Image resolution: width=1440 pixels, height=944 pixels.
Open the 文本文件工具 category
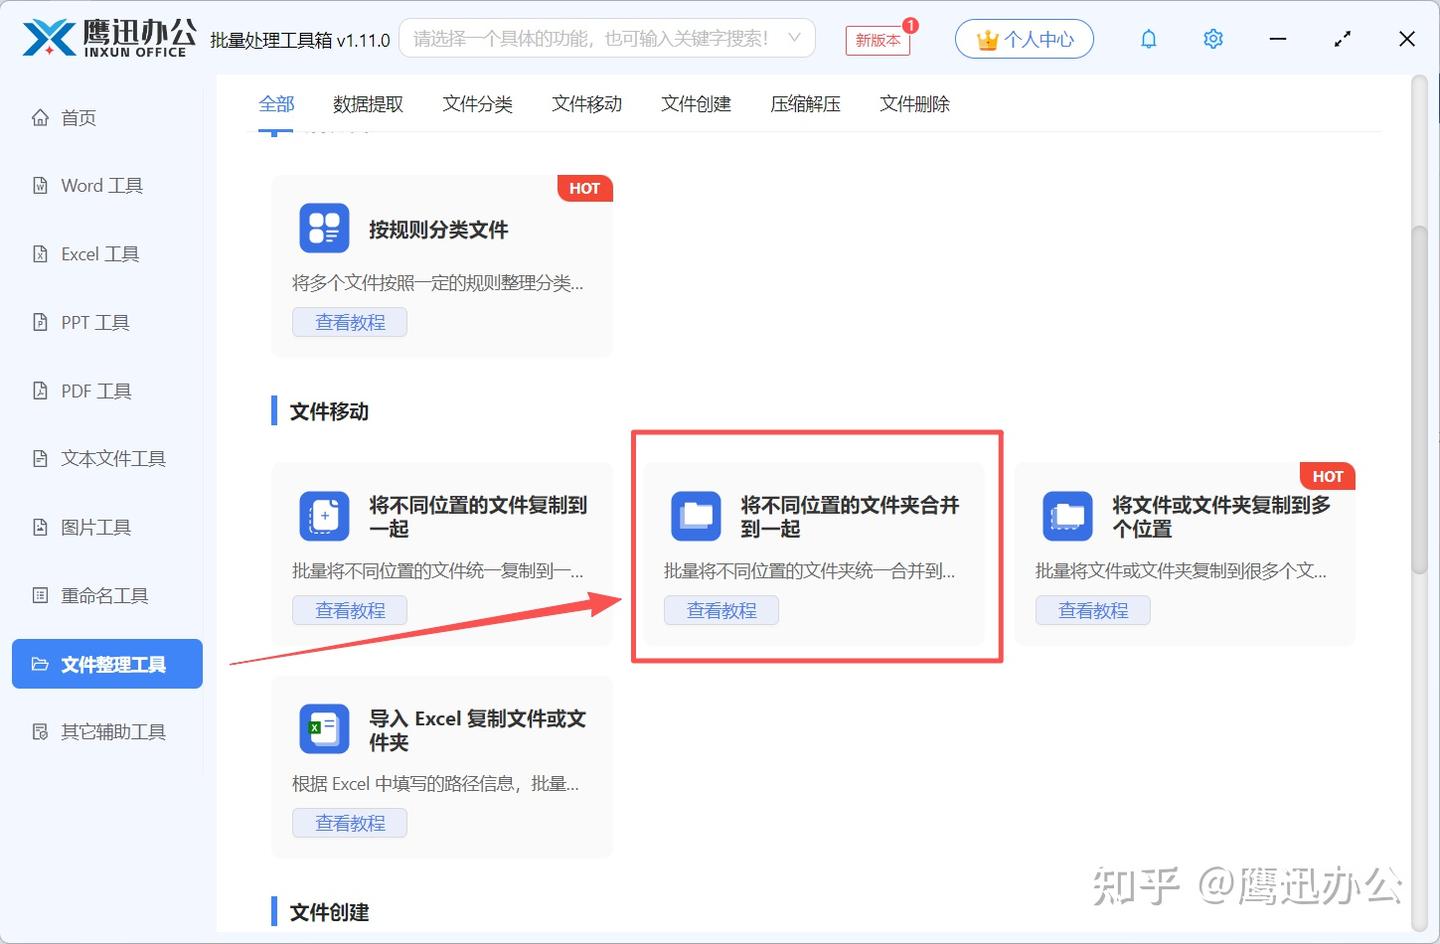pyautogui.click(x=110, y=458)
